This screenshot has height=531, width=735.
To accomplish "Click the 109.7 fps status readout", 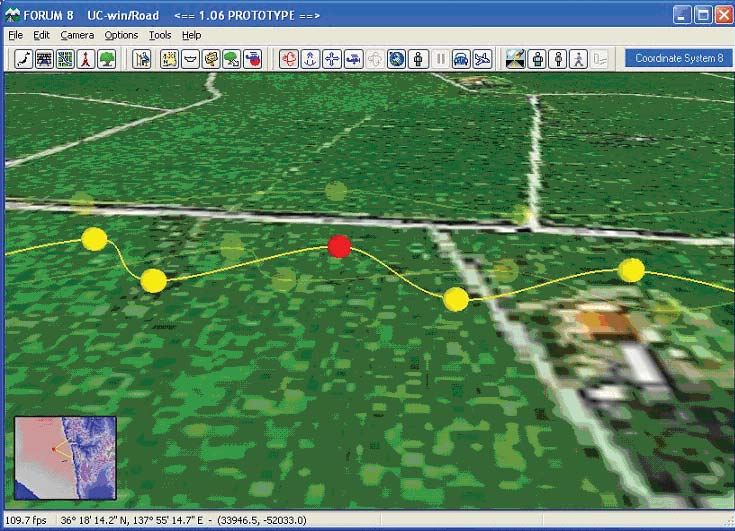I will point(26,520).
